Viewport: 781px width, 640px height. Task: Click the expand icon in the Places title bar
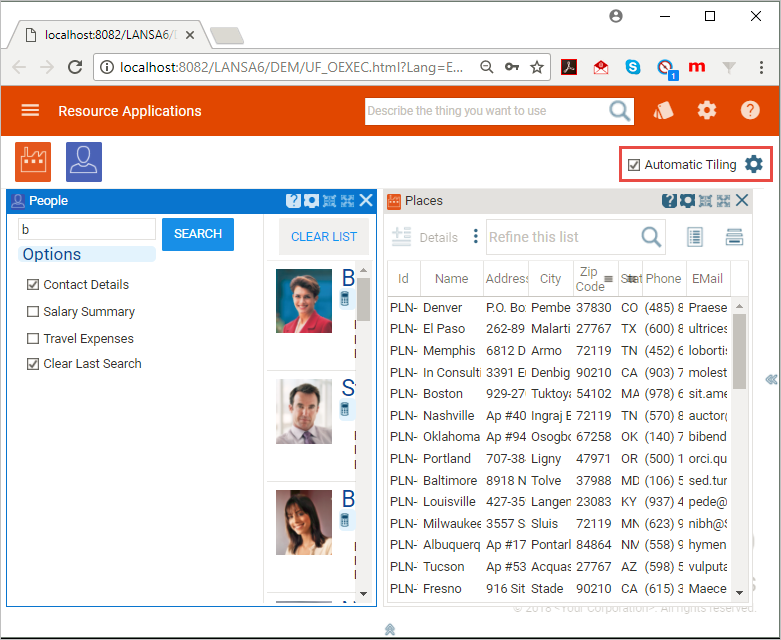(x=723, y=201)
